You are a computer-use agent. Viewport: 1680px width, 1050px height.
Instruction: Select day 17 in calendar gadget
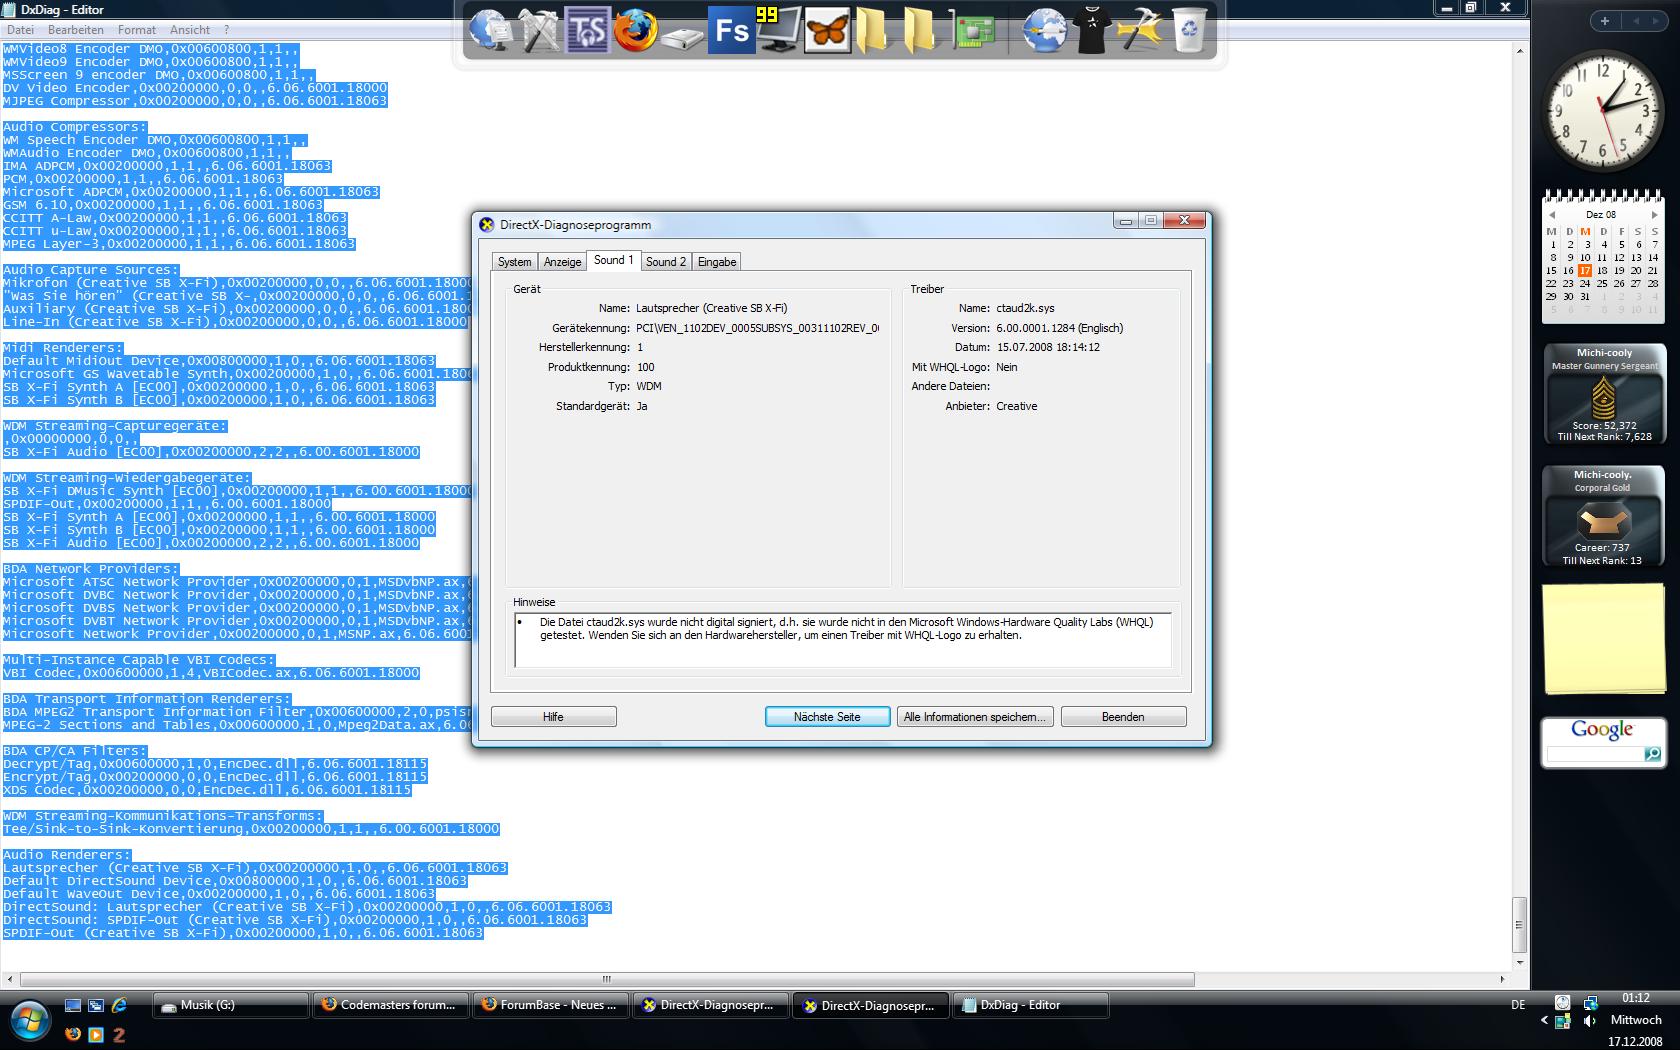point(1585,270)
